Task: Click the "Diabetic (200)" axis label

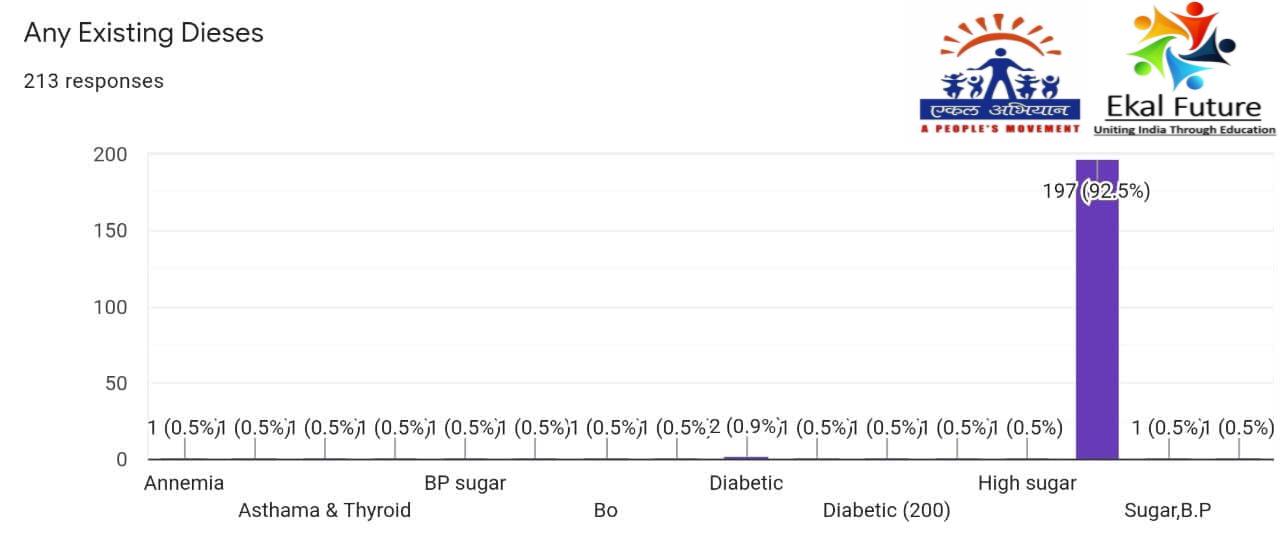Action: [x=886, y=511]
